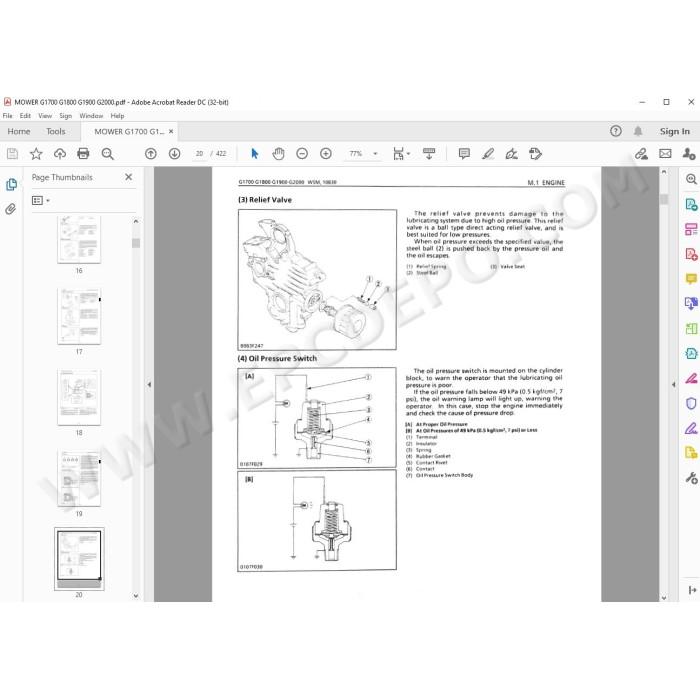Screen dimensions: 700x700
Task: Click the share with others person icon
Action: click(x=689, y=154)
